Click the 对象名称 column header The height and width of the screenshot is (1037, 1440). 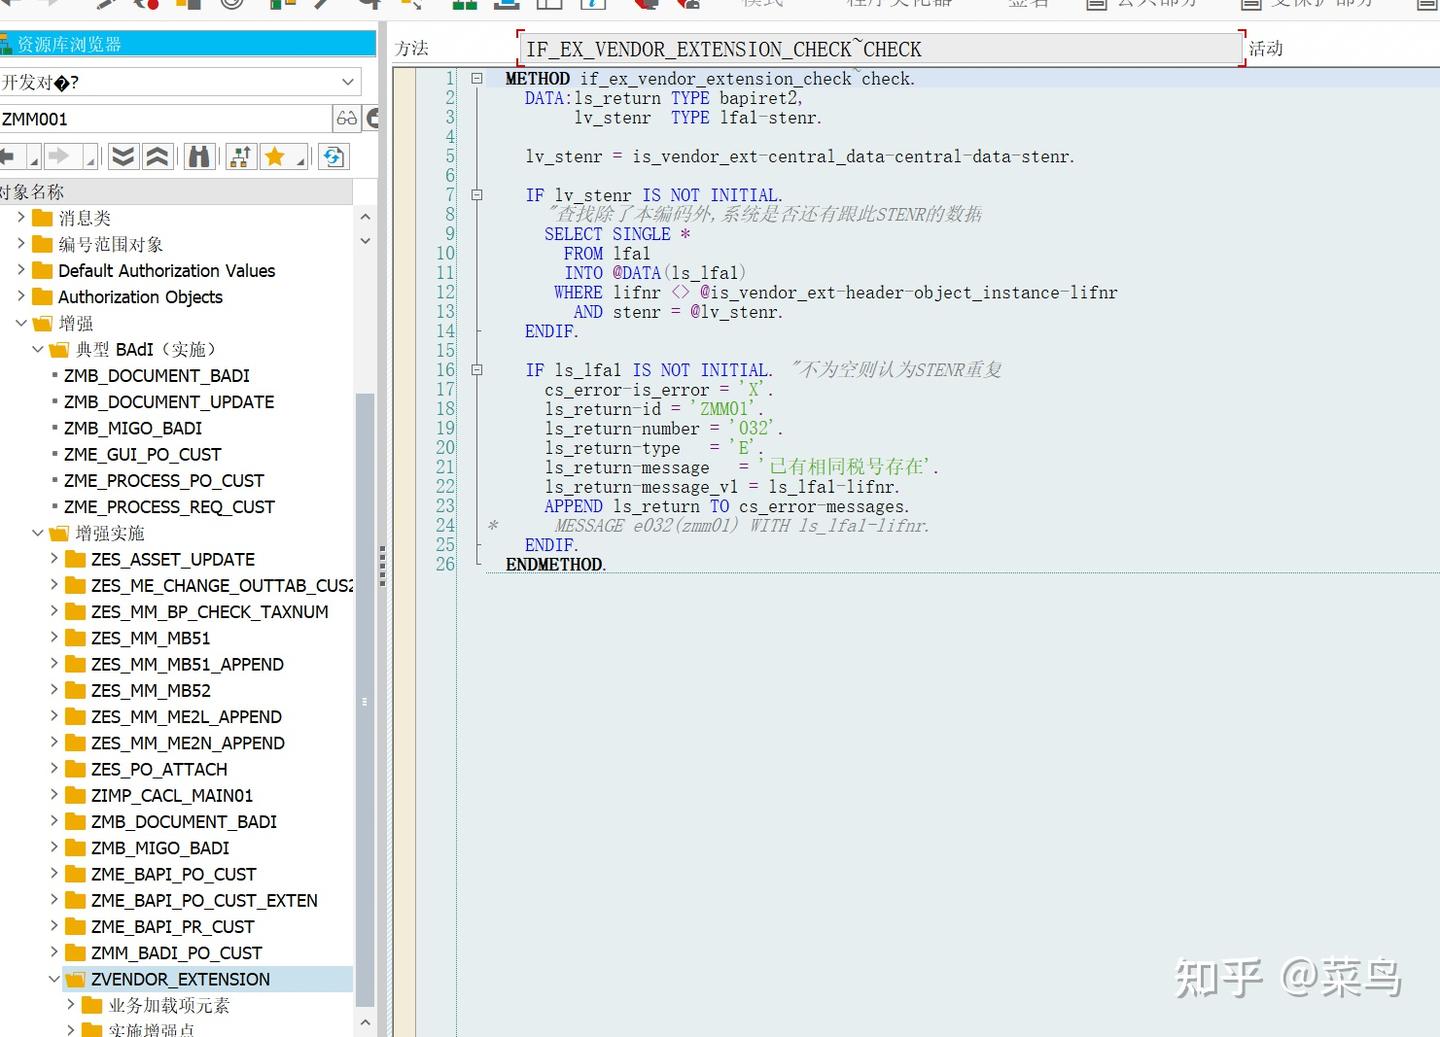click(176, 191)
